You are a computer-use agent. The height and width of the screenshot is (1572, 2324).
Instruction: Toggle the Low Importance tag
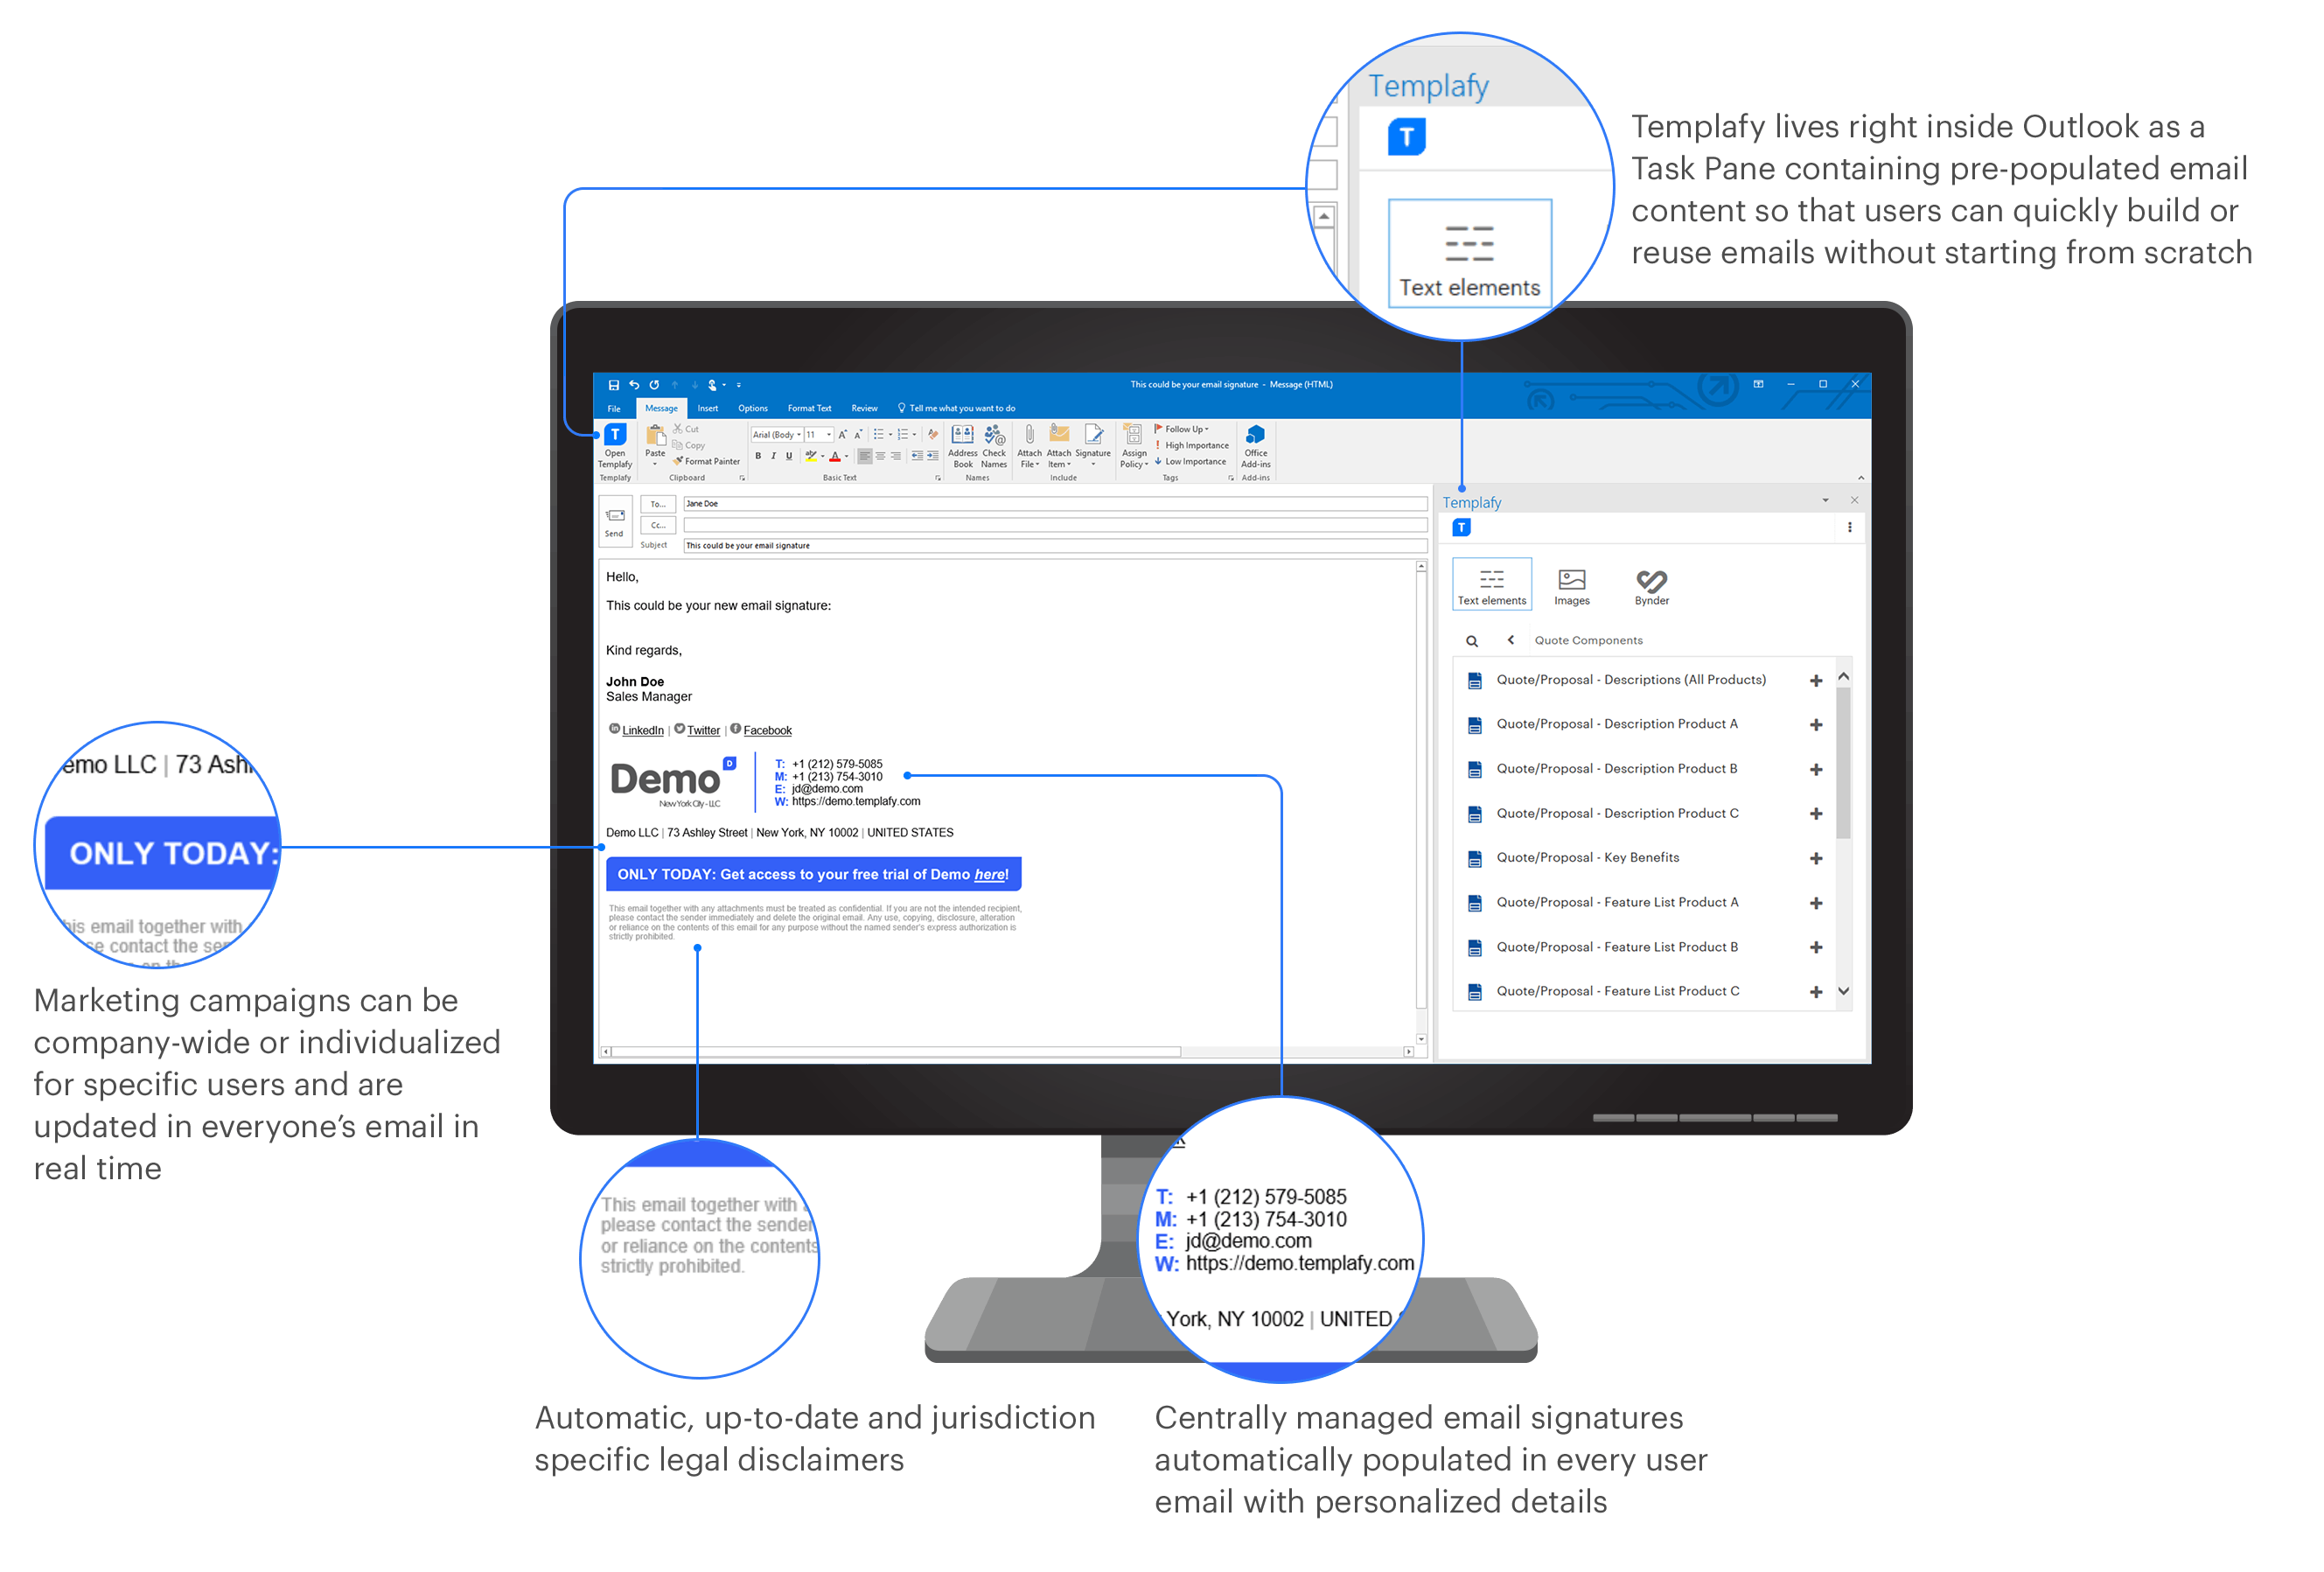[1191, 461]
